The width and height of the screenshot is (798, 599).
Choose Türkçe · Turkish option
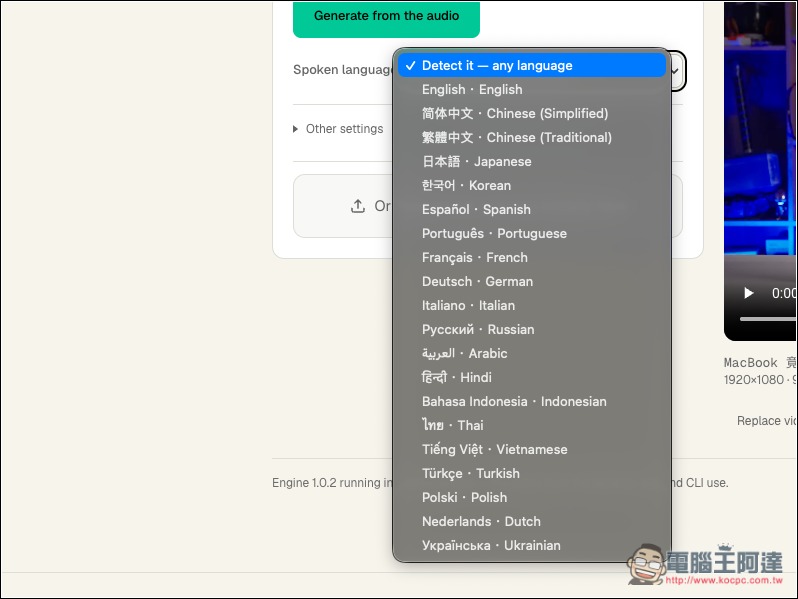tap(531, 473)
